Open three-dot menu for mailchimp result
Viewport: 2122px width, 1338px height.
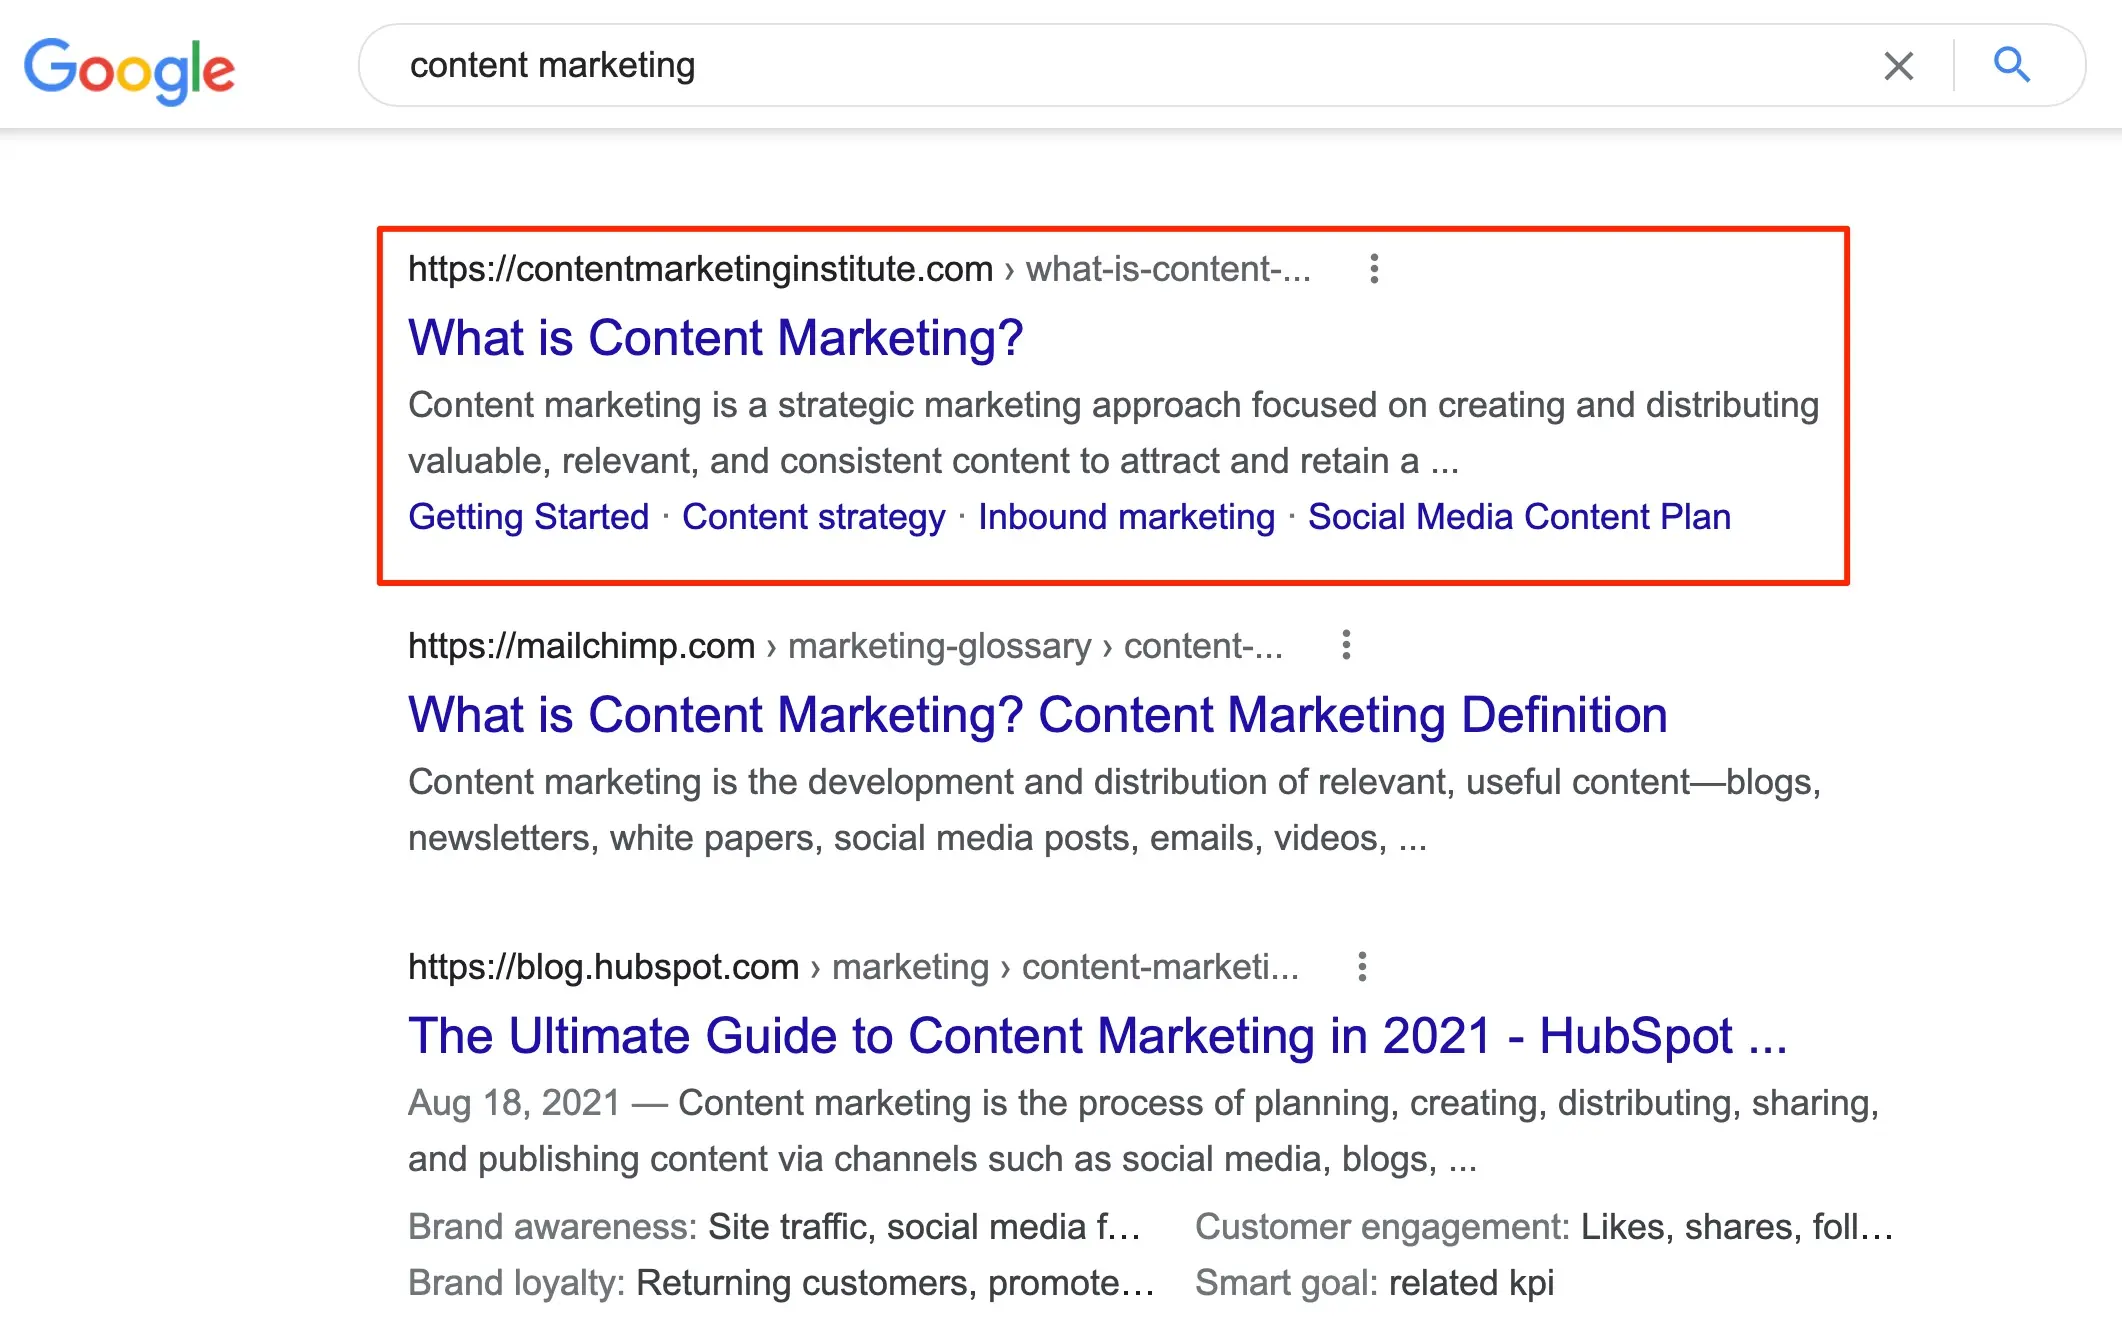pos(1346,645)
